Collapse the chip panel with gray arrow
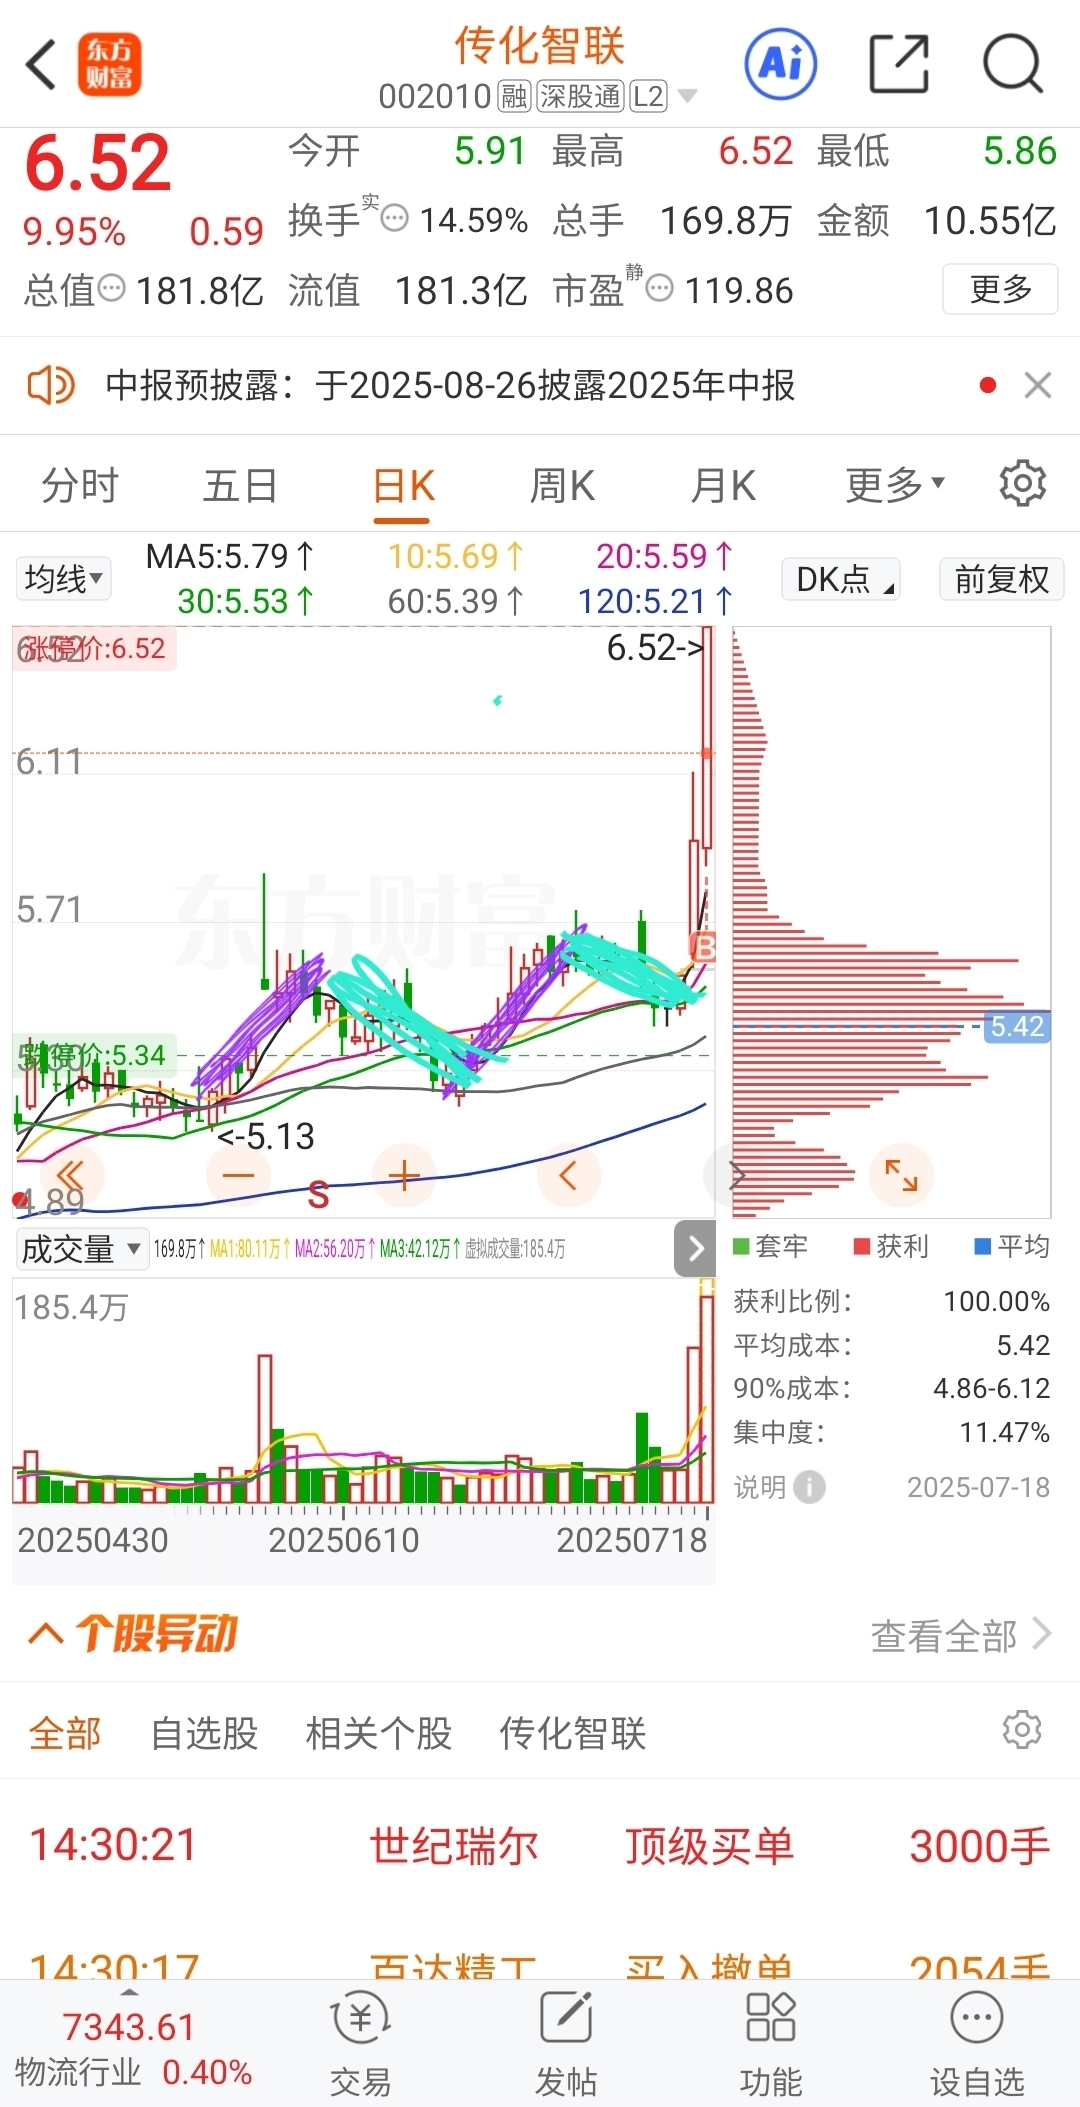 [x=696, y=1248]
